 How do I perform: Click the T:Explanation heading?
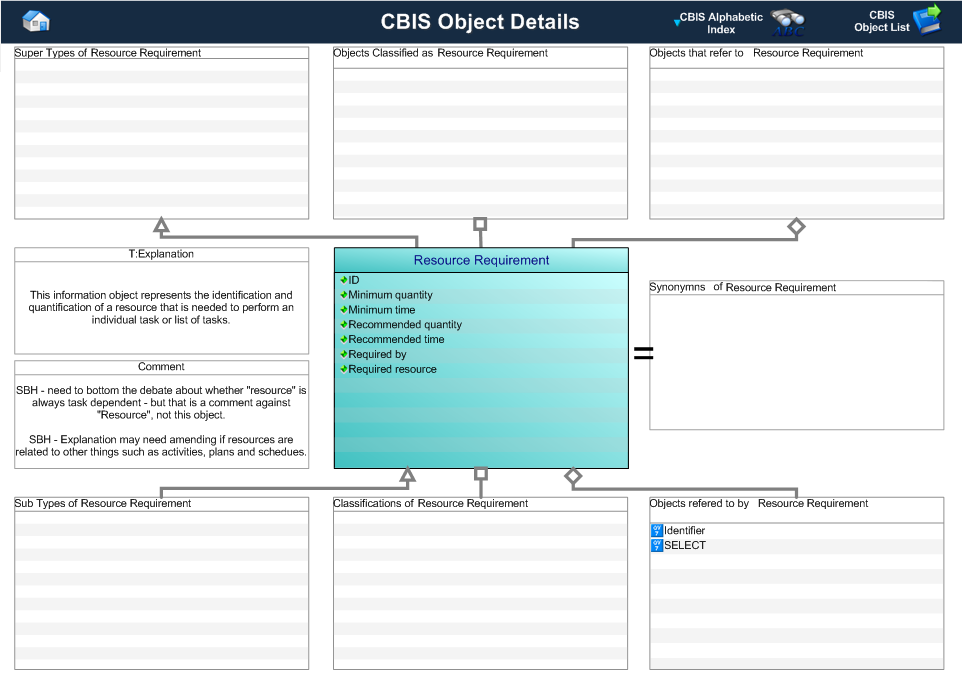[x=161, y=254]
